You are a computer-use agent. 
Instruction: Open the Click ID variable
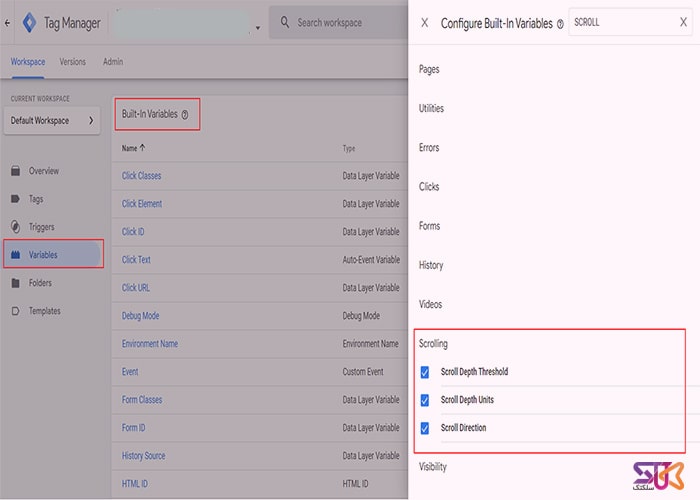click(133, 232)
